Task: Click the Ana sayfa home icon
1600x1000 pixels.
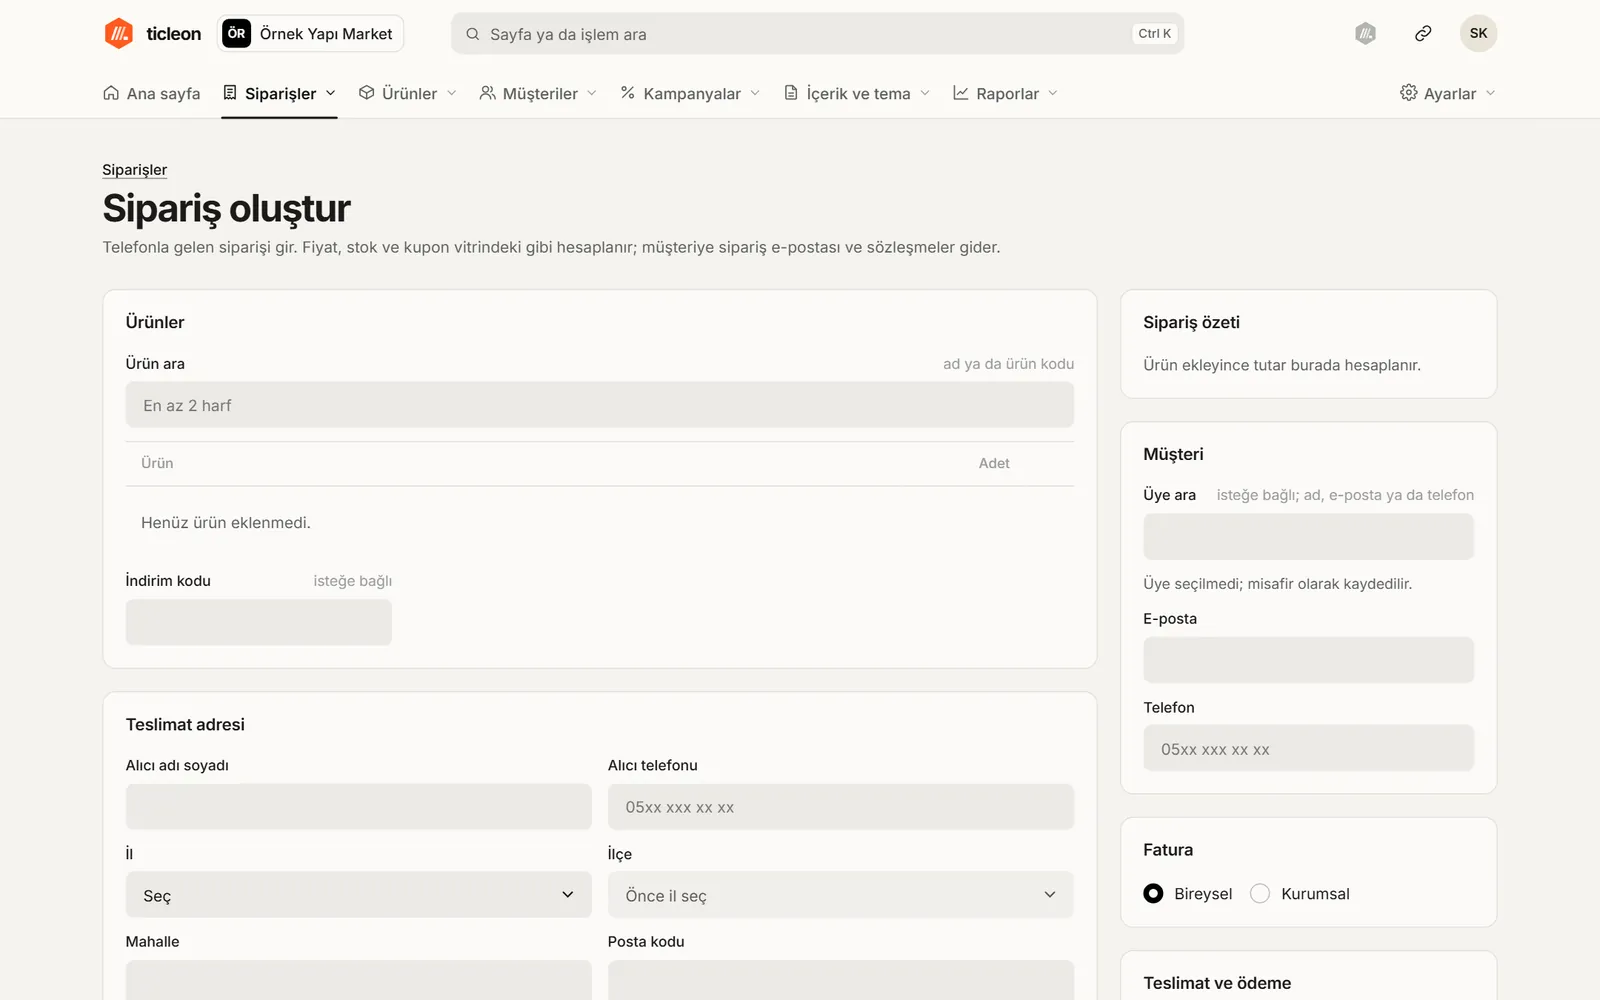Action: pyautogui.click(x=111, y=93)
